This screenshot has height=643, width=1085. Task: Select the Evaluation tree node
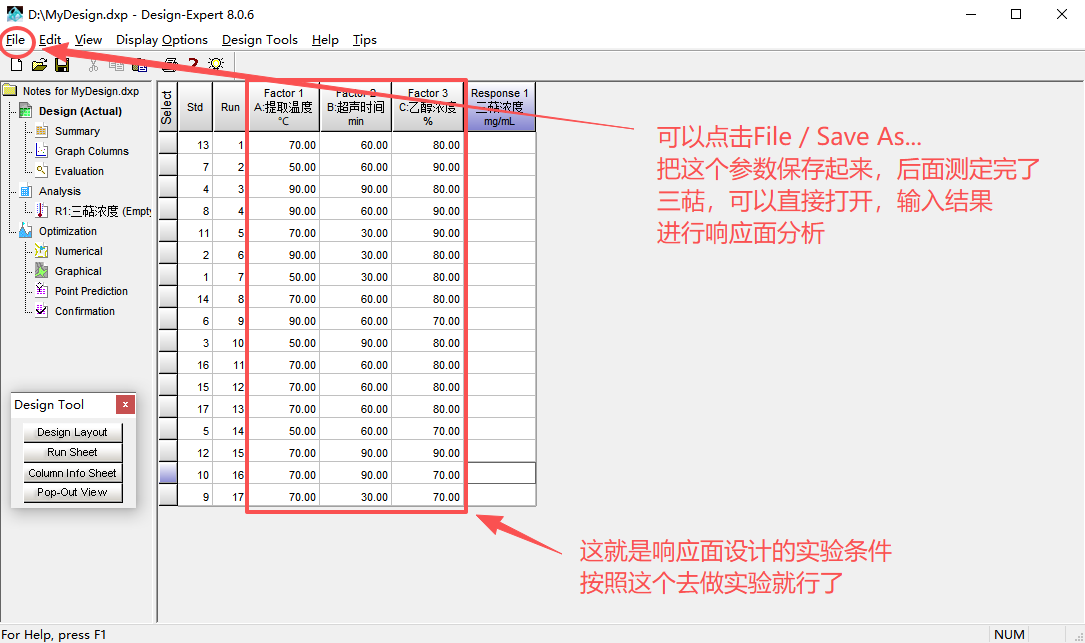[x=79, y=171]
